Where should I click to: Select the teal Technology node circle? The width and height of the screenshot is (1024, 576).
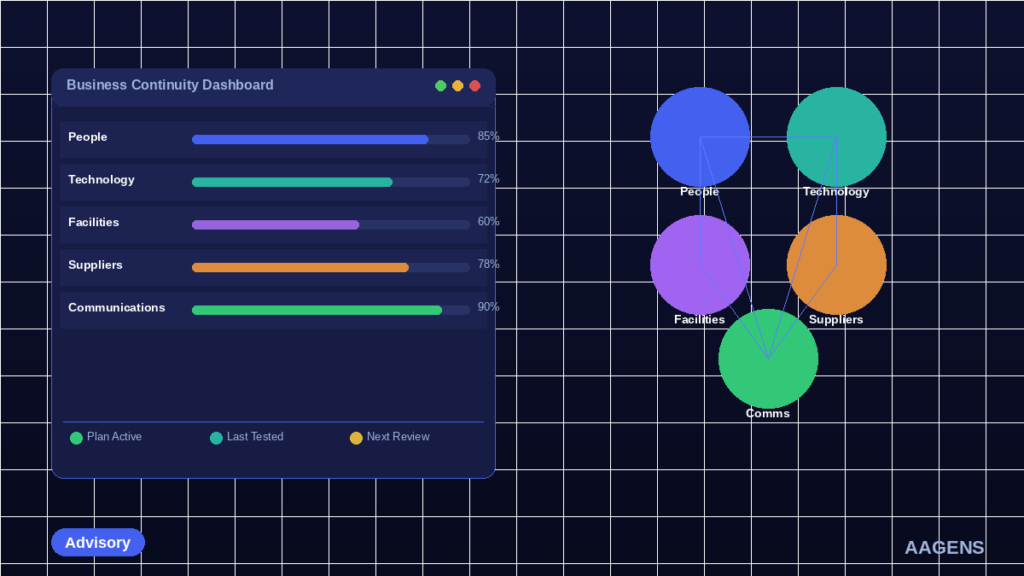point(837,137)
